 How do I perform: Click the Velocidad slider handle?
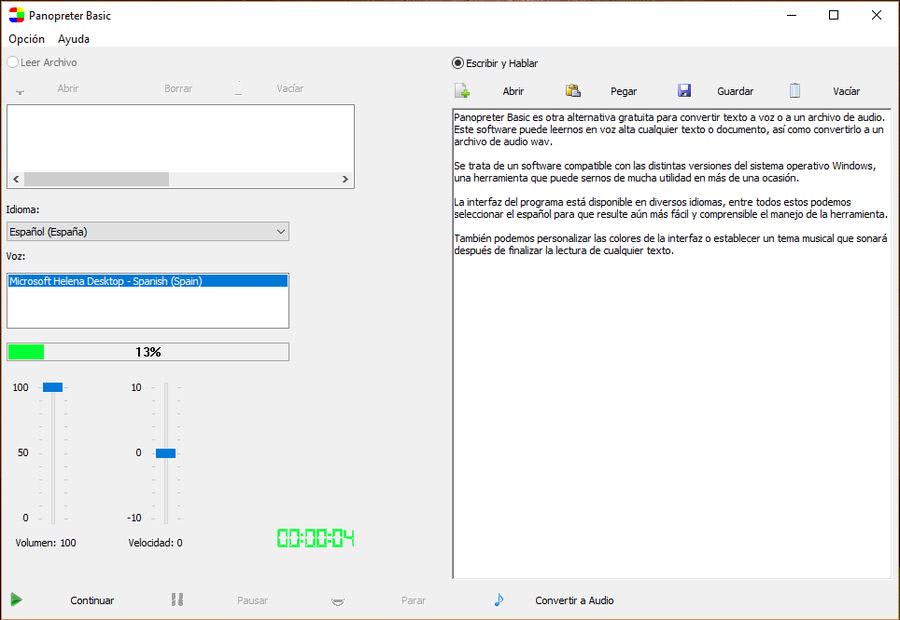click(166, 453)
